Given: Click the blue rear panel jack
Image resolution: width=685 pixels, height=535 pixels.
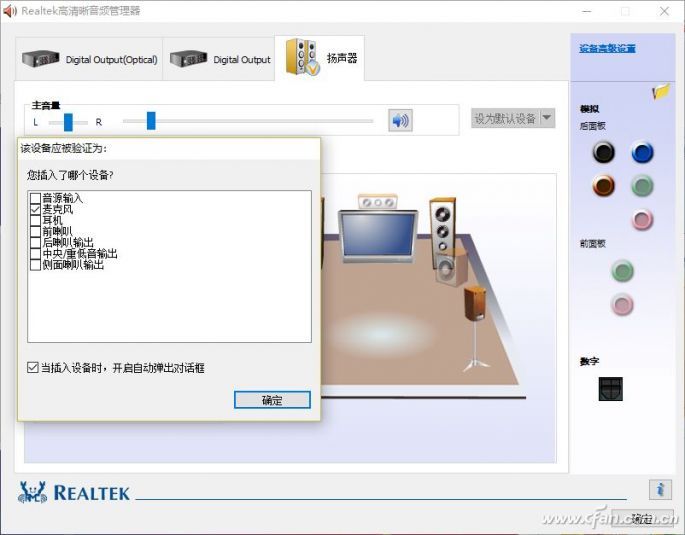Looking at the screenshot, I should tap(642, 152).
